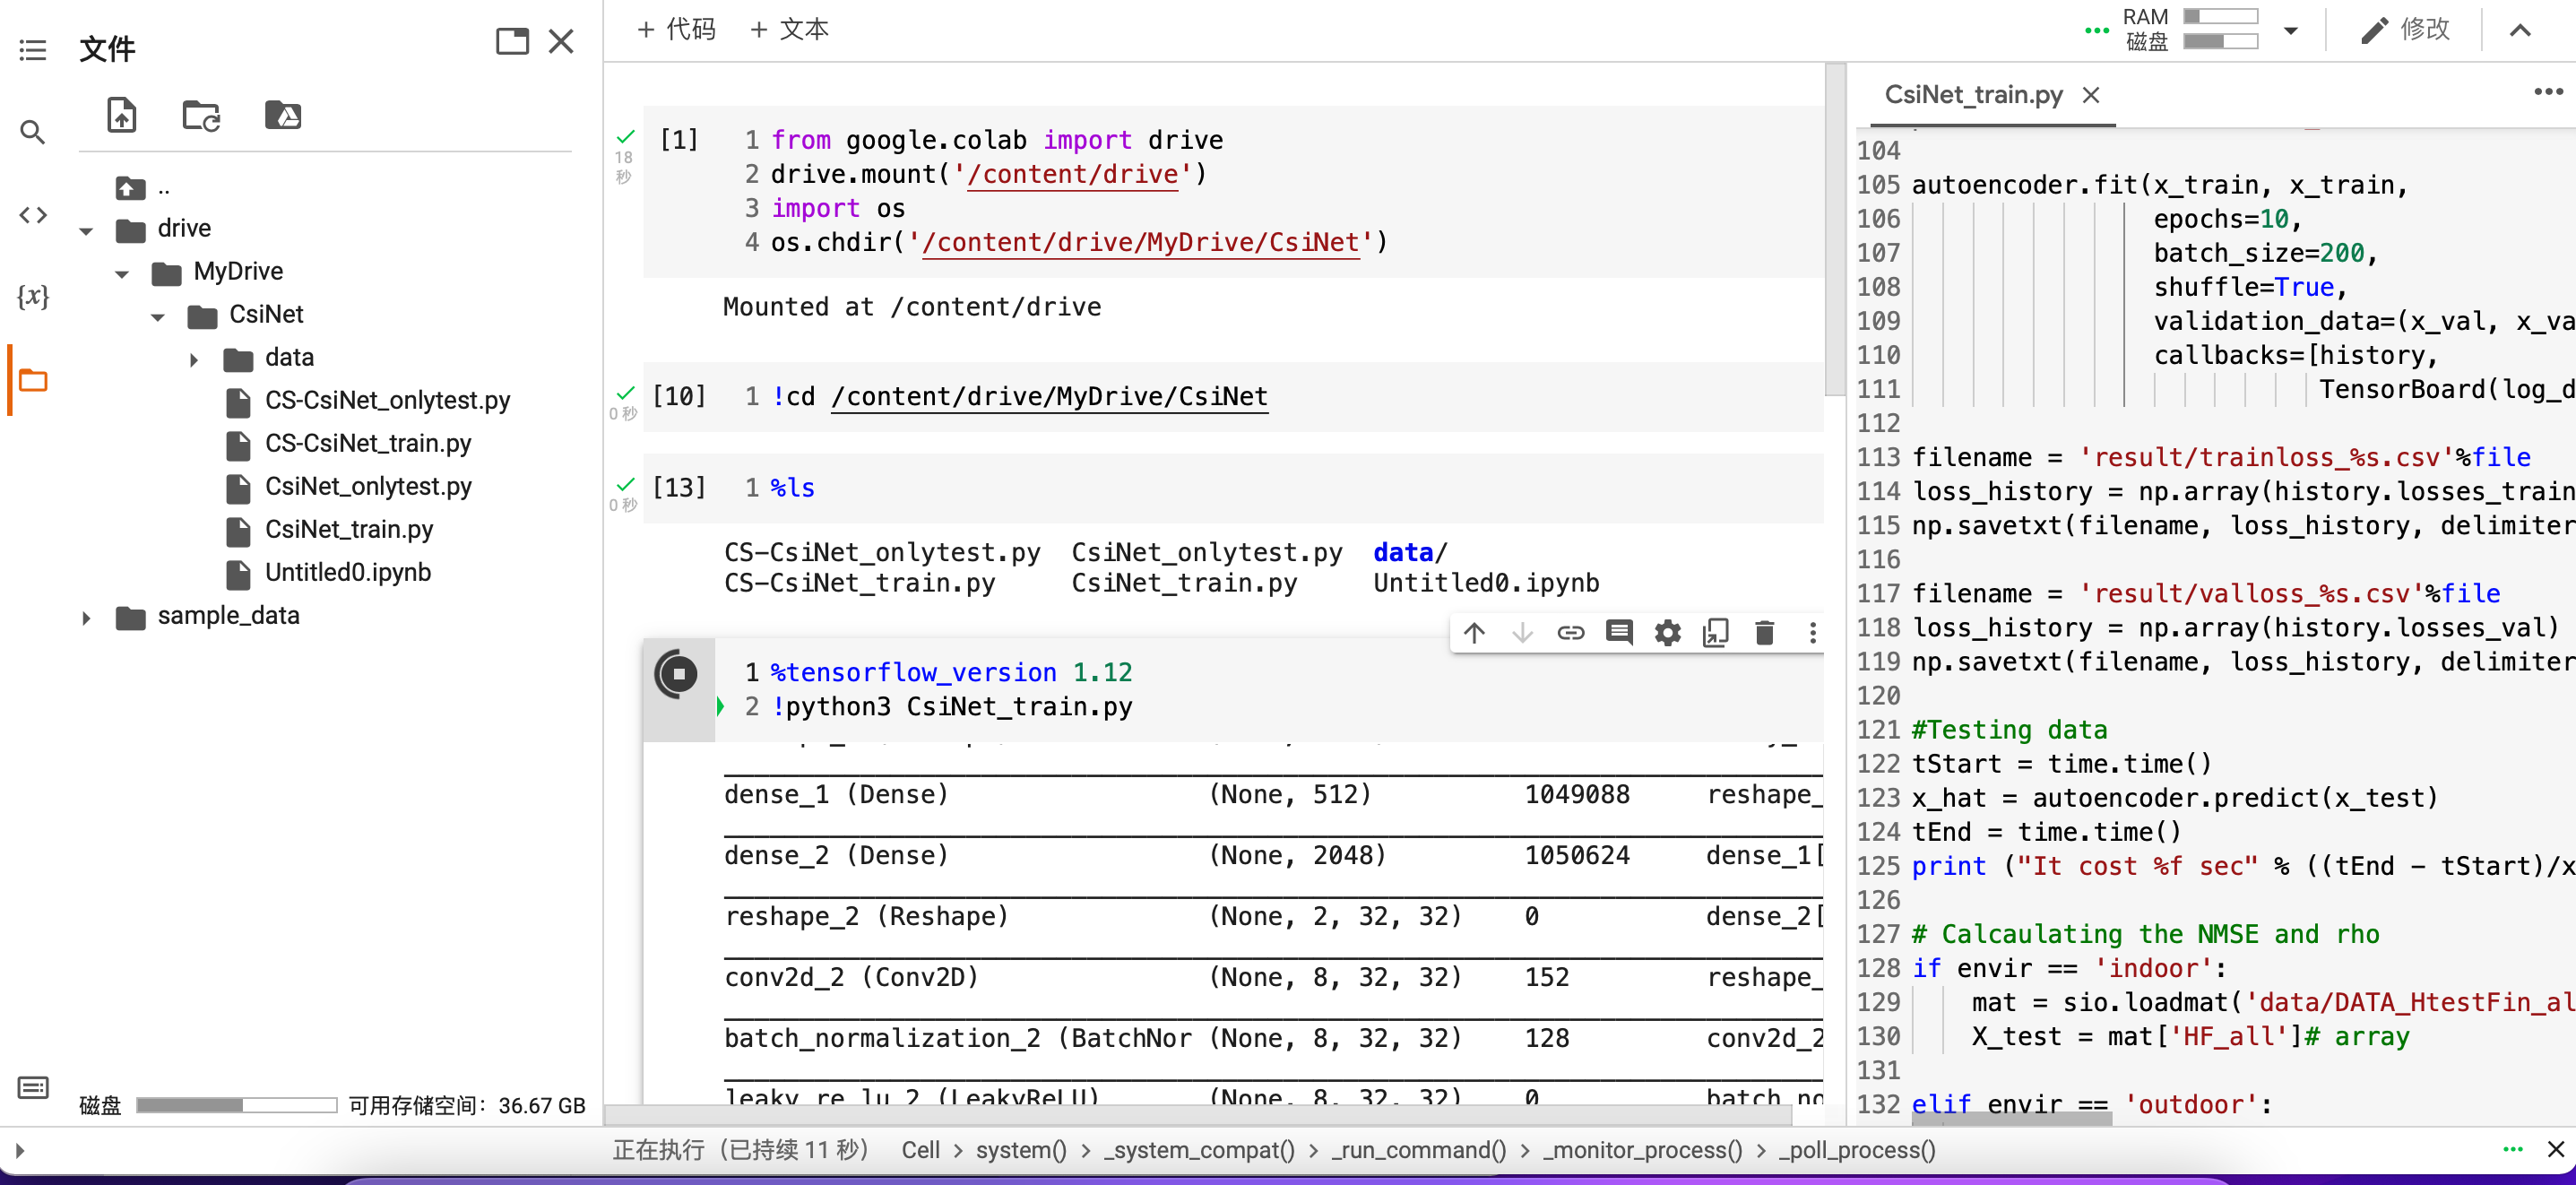Copy link to the selected cell
The height and width of the screenshot is (1185, 2576).
[x=1571, y=632]
